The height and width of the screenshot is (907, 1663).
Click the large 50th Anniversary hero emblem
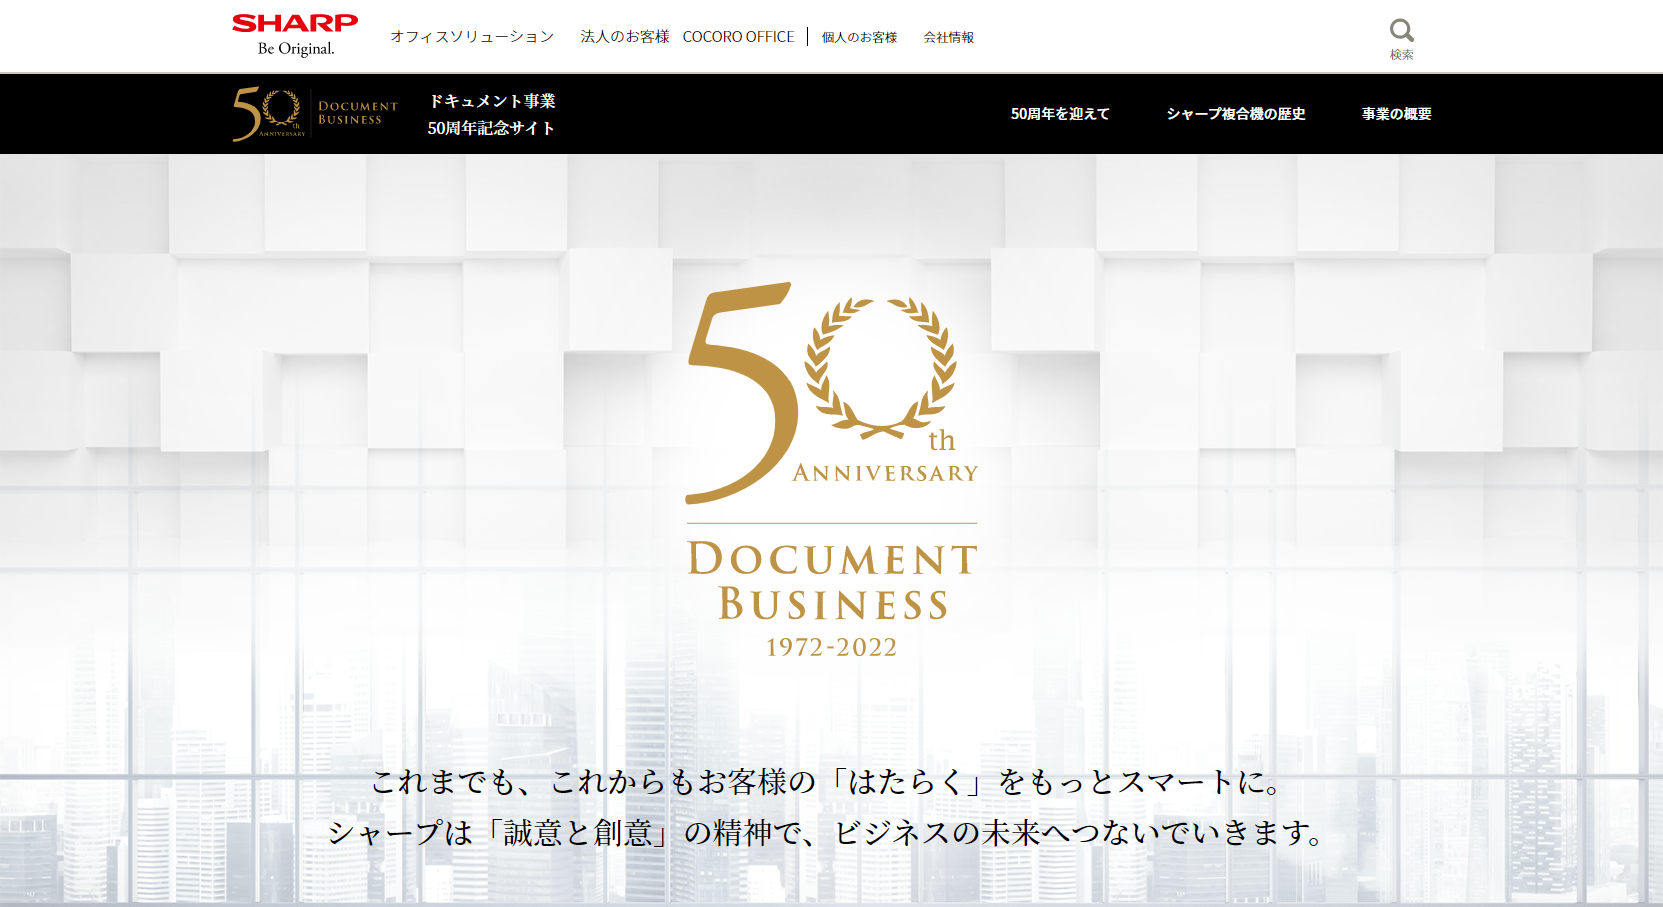(x=832, y=393)
